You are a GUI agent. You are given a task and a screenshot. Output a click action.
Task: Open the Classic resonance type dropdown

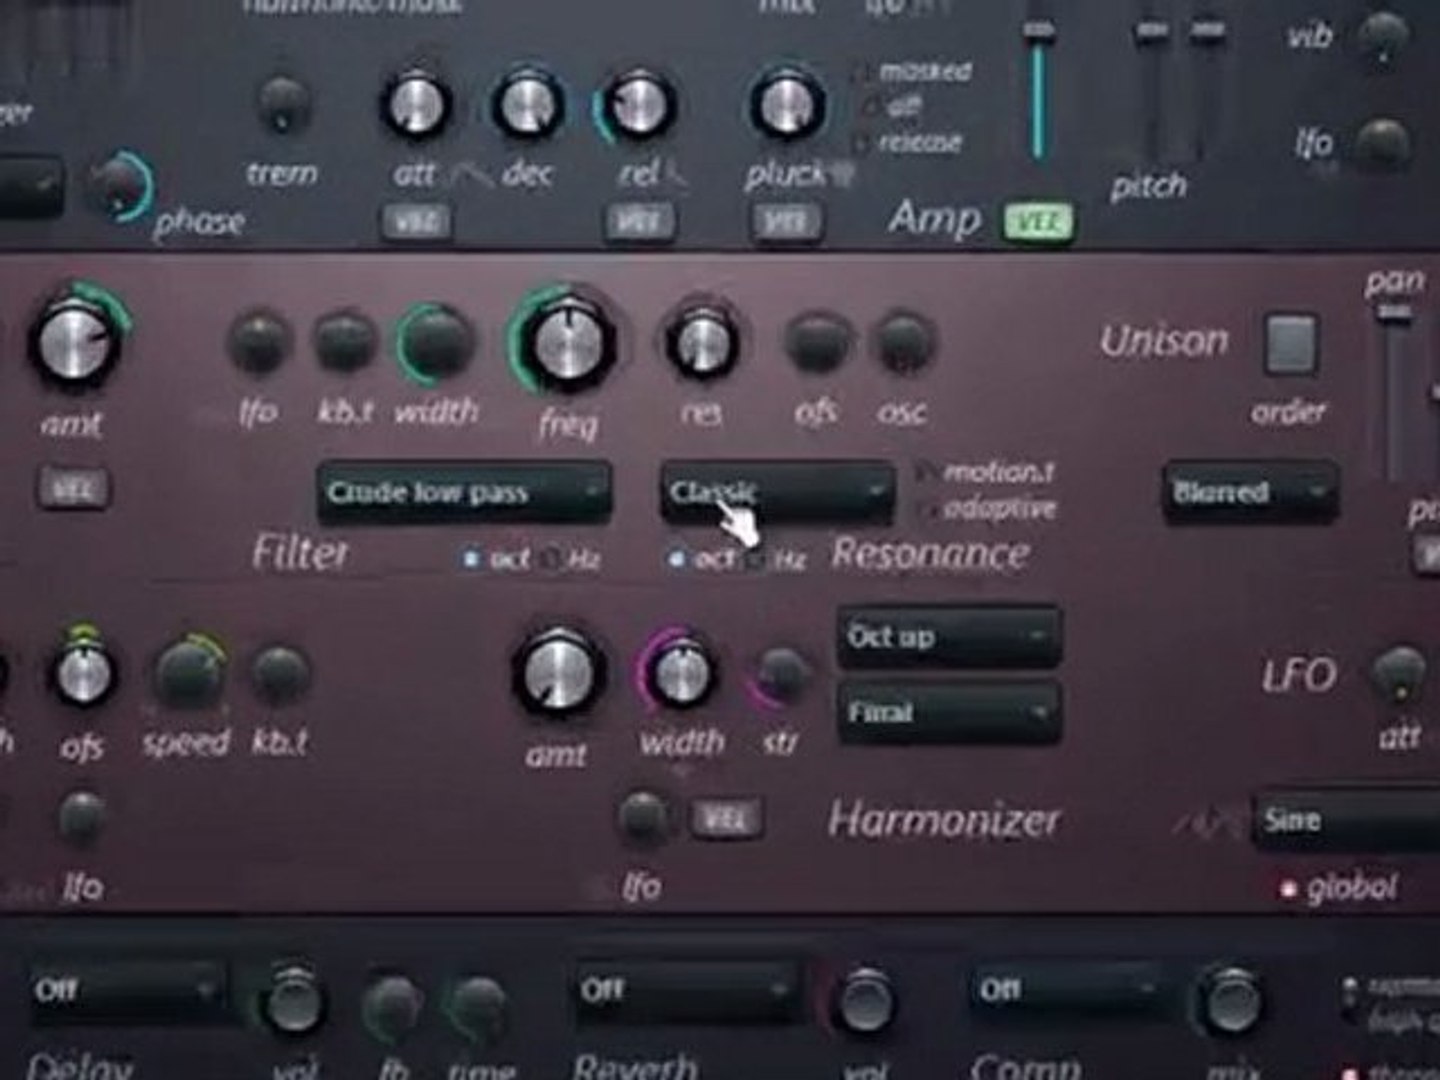tap(777, 492)
